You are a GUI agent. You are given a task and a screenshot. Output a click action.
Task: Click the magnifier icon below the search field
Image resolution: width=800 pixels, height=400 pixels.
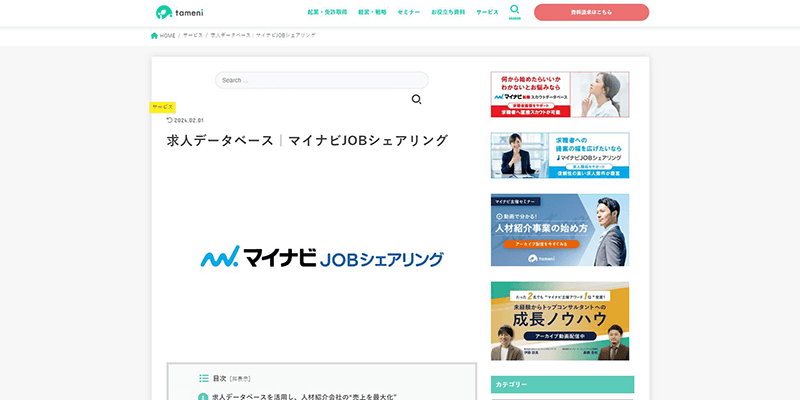(416, 99)
